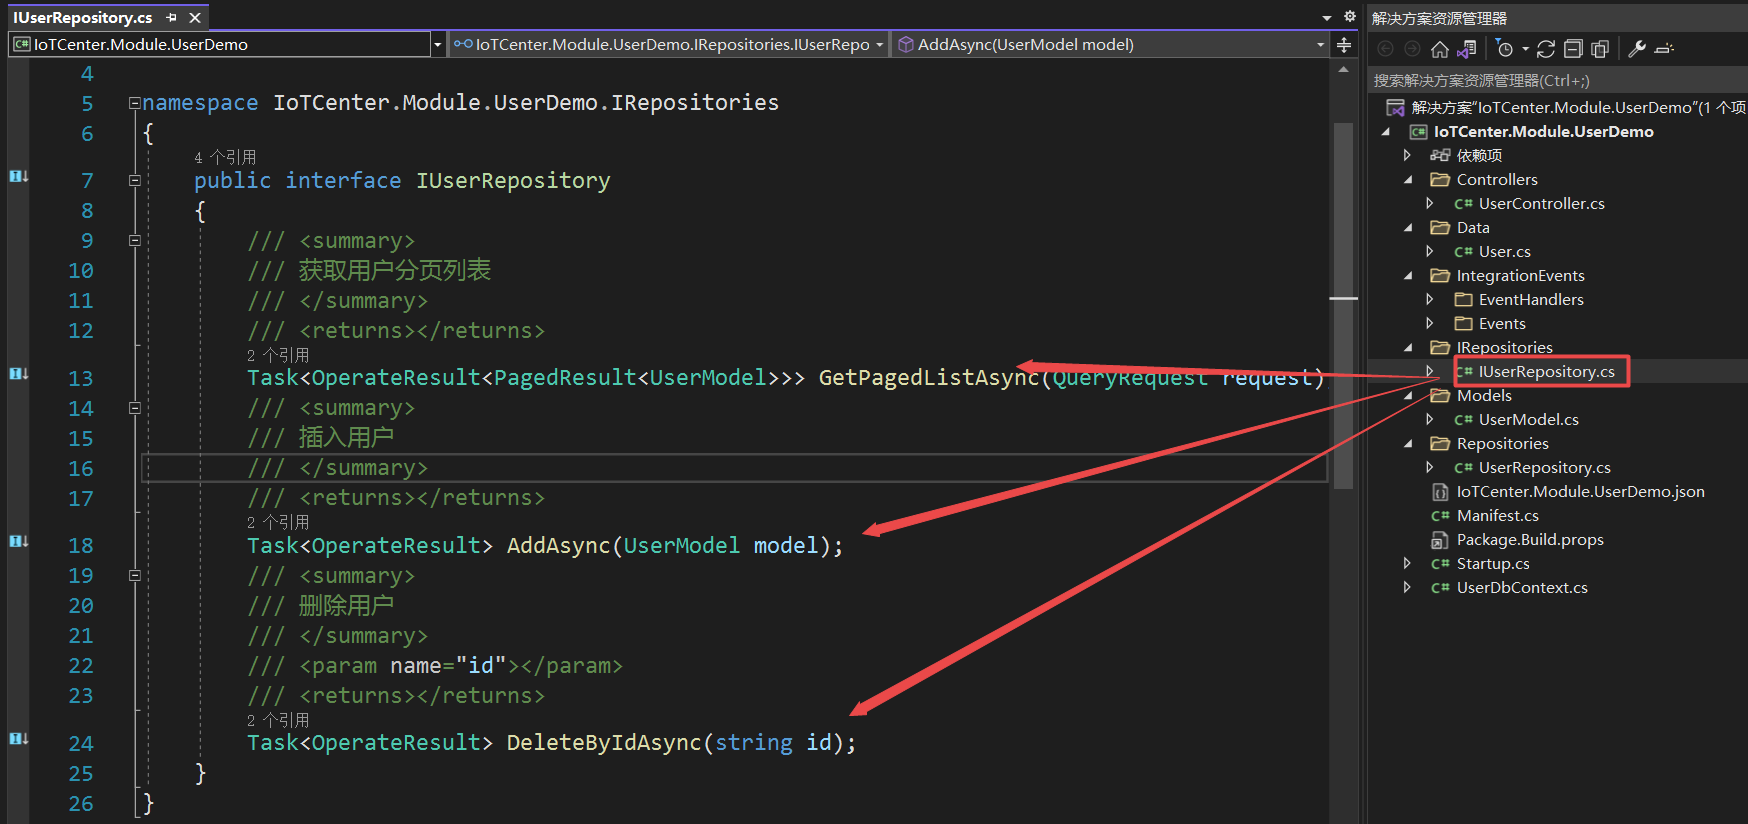
Task: Select the IUserRepository.cs editor tab
Action: tap(83, 18)
